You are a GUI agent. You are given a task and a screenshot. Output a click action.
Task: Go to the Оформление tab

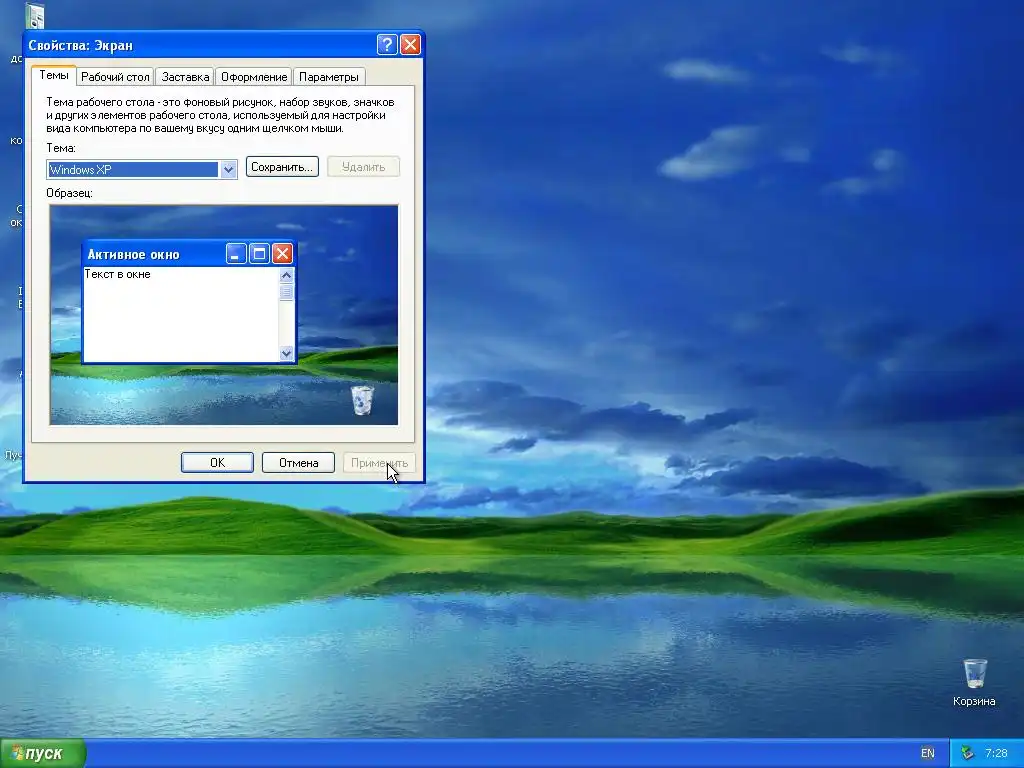click(x=253, y=77)
